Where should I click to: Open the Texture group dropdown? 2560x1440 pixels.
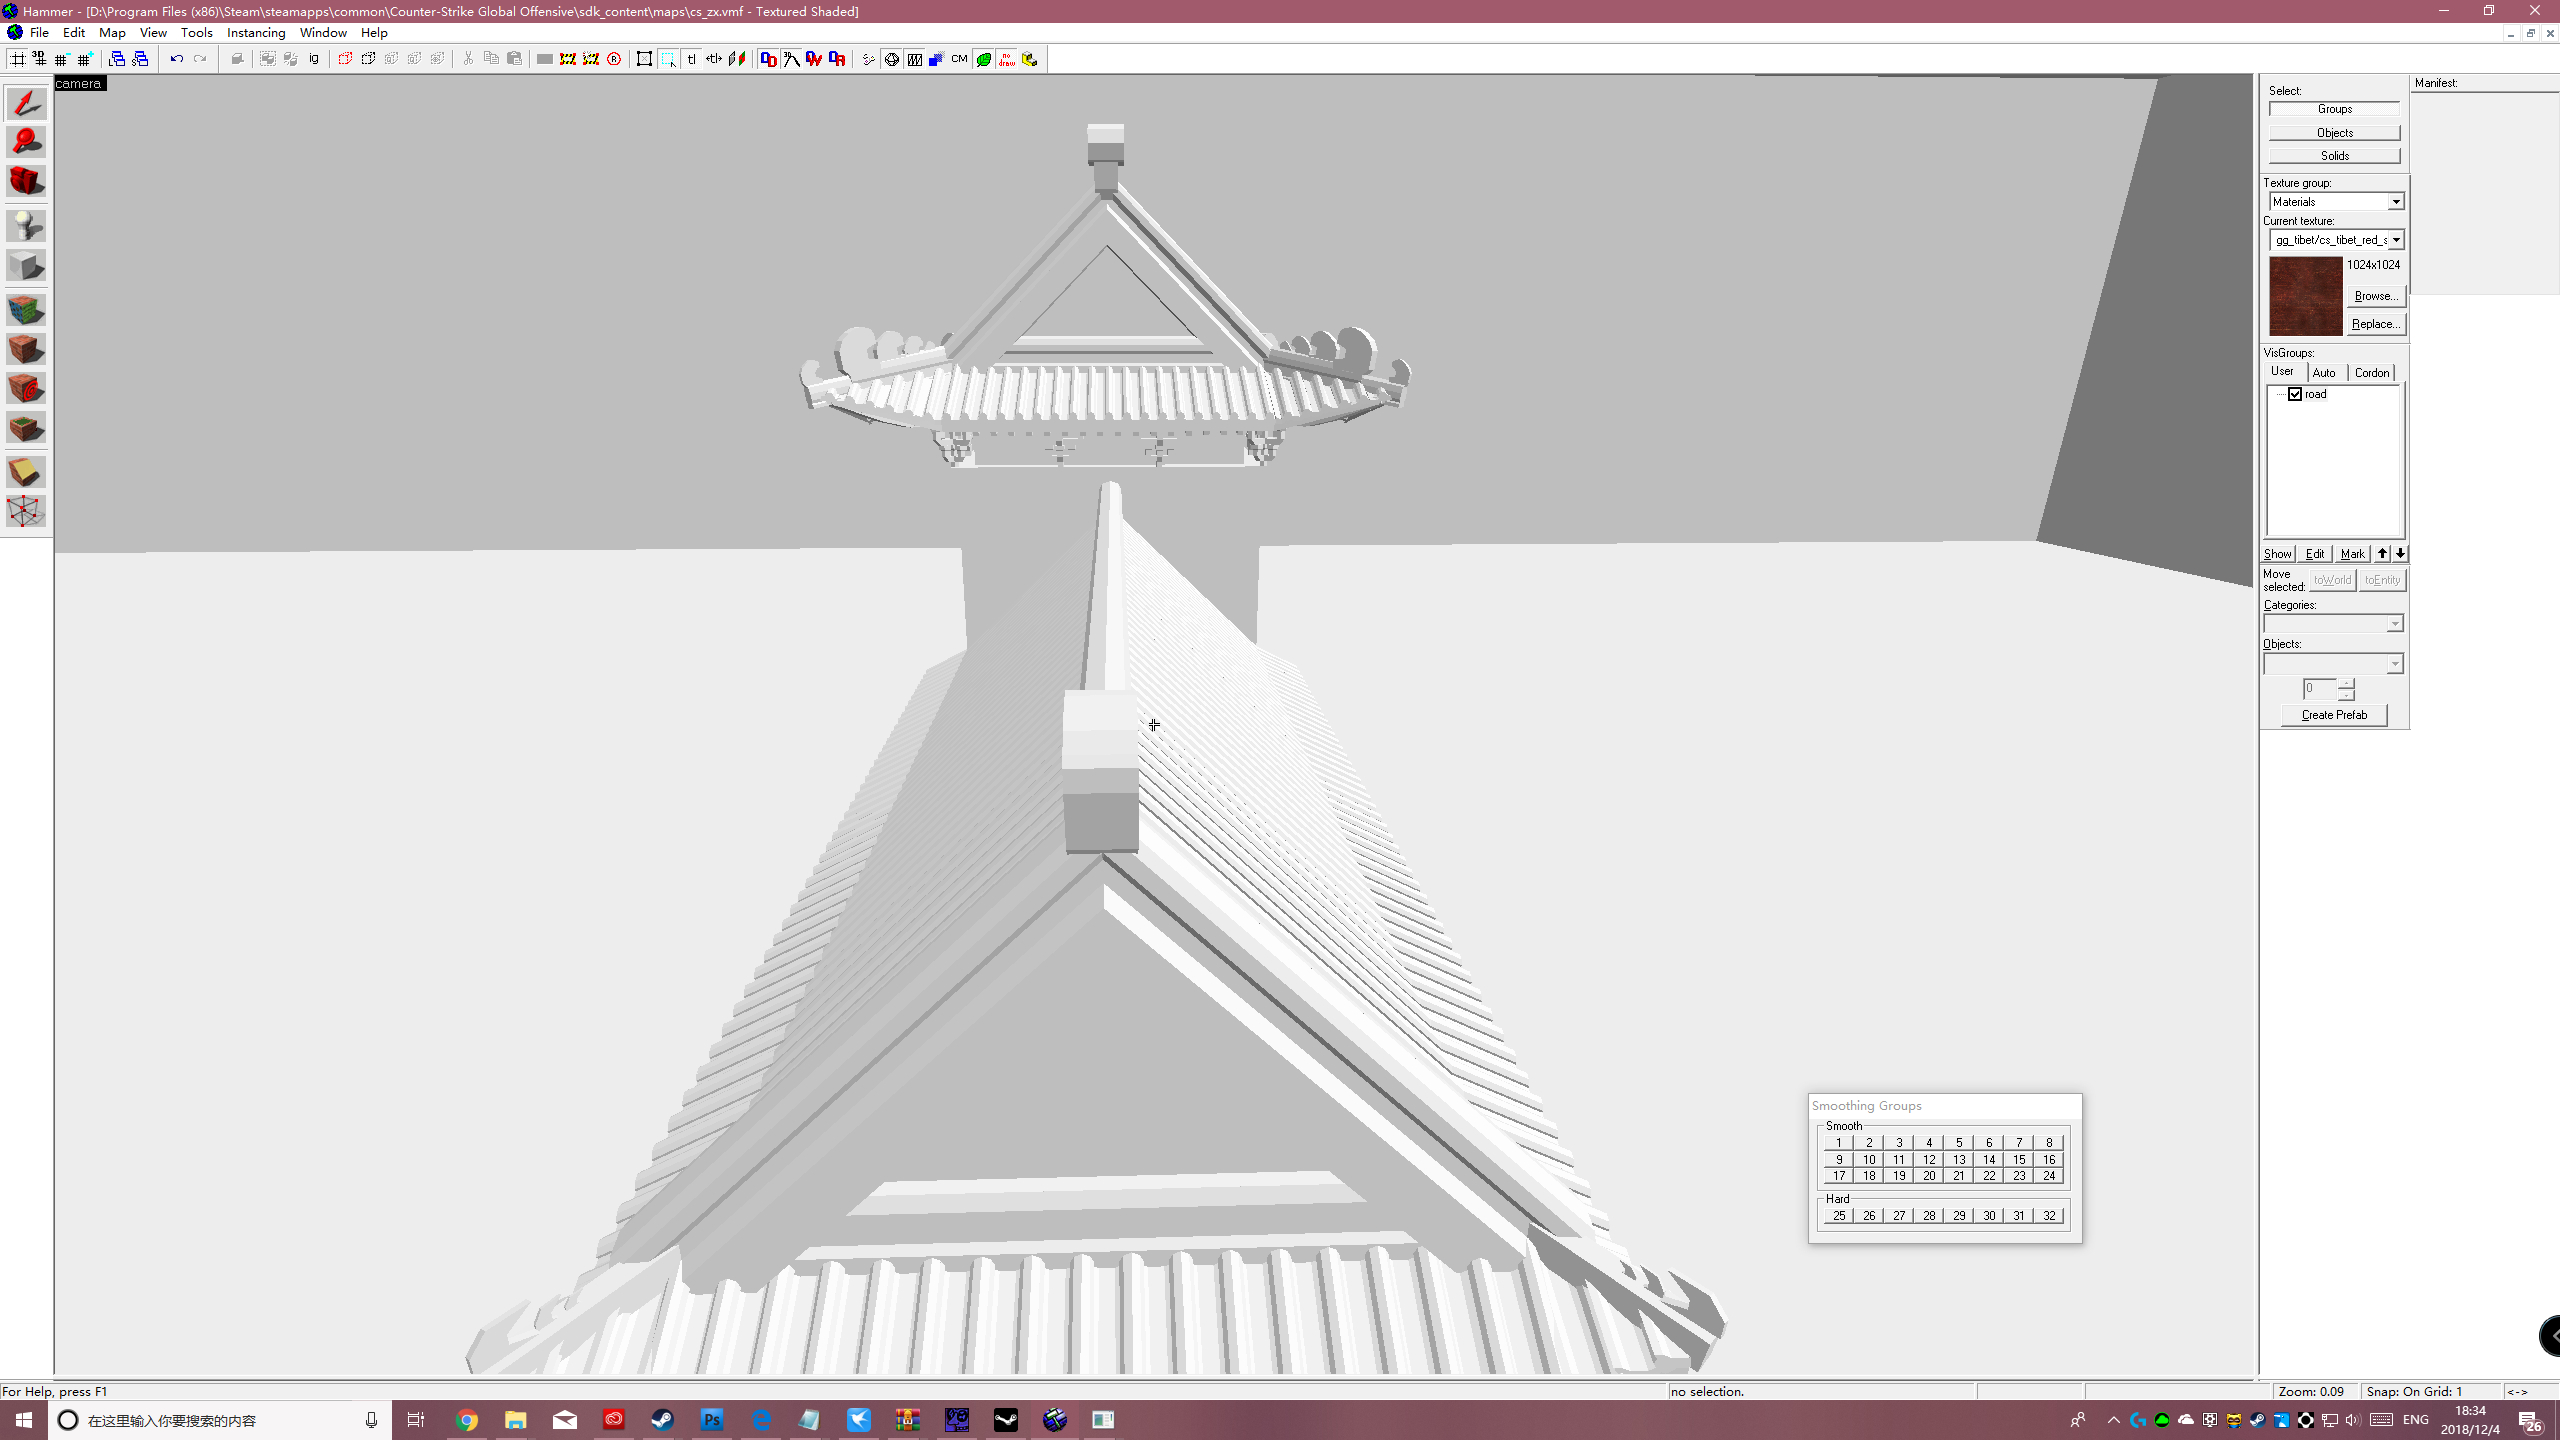tap(2395, 202)
